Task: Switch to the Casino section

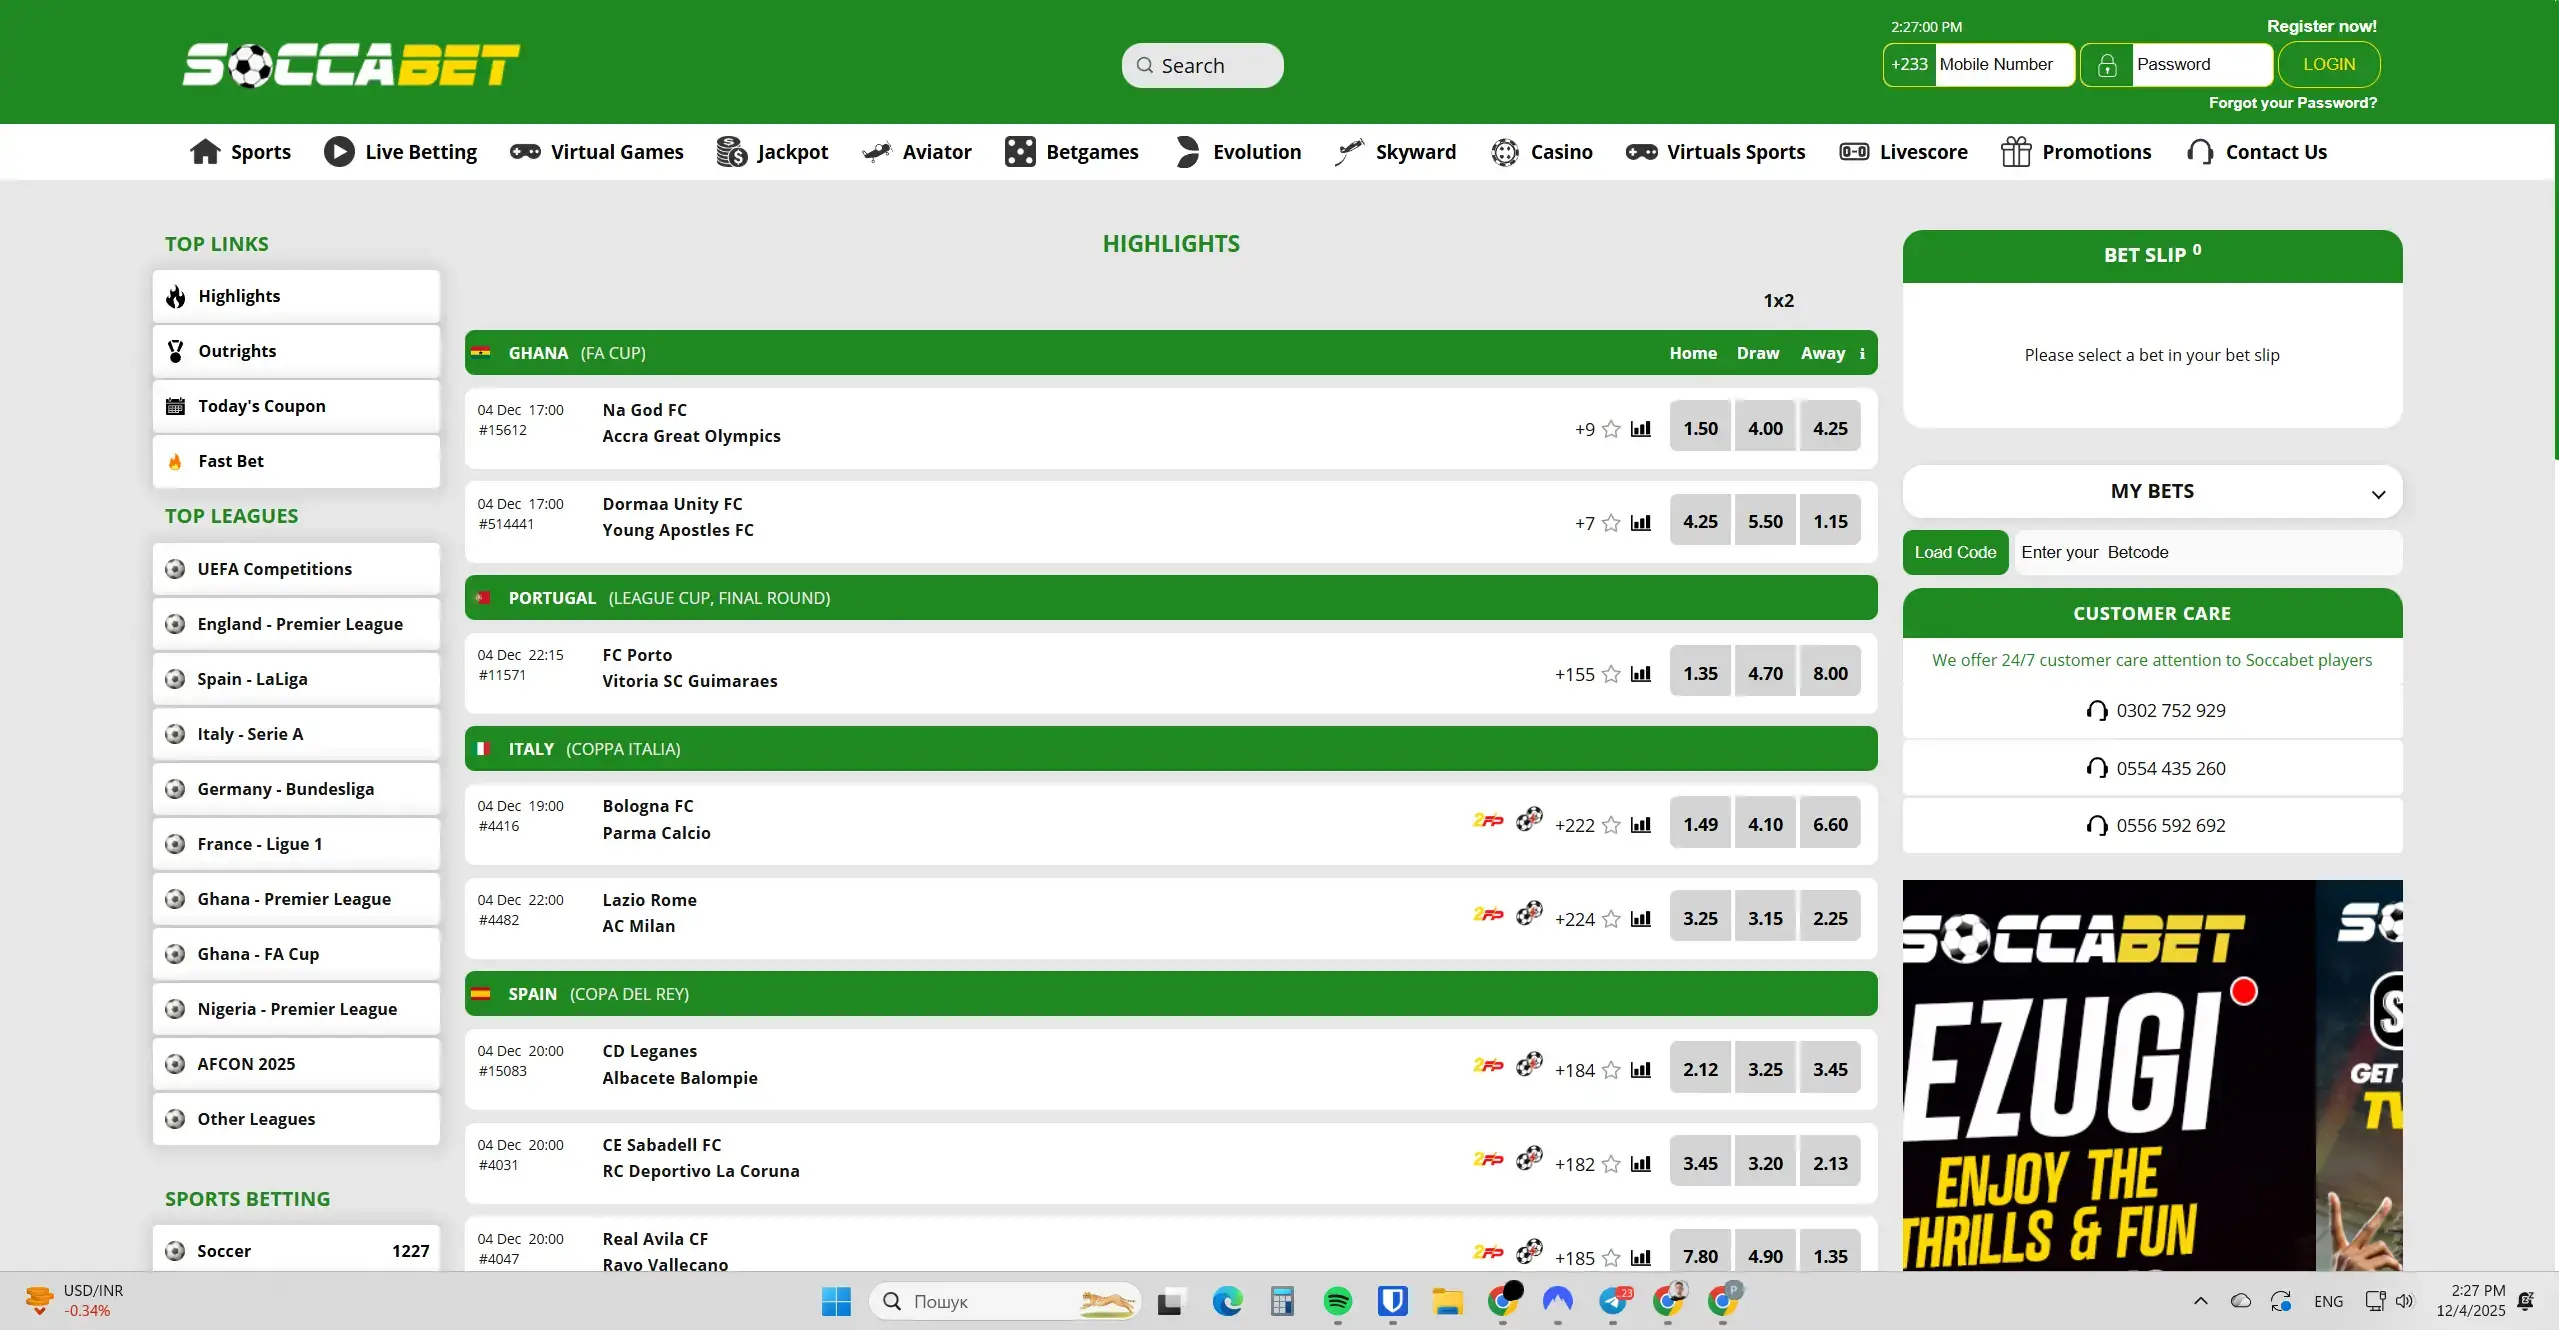Action: point(1541,151)
